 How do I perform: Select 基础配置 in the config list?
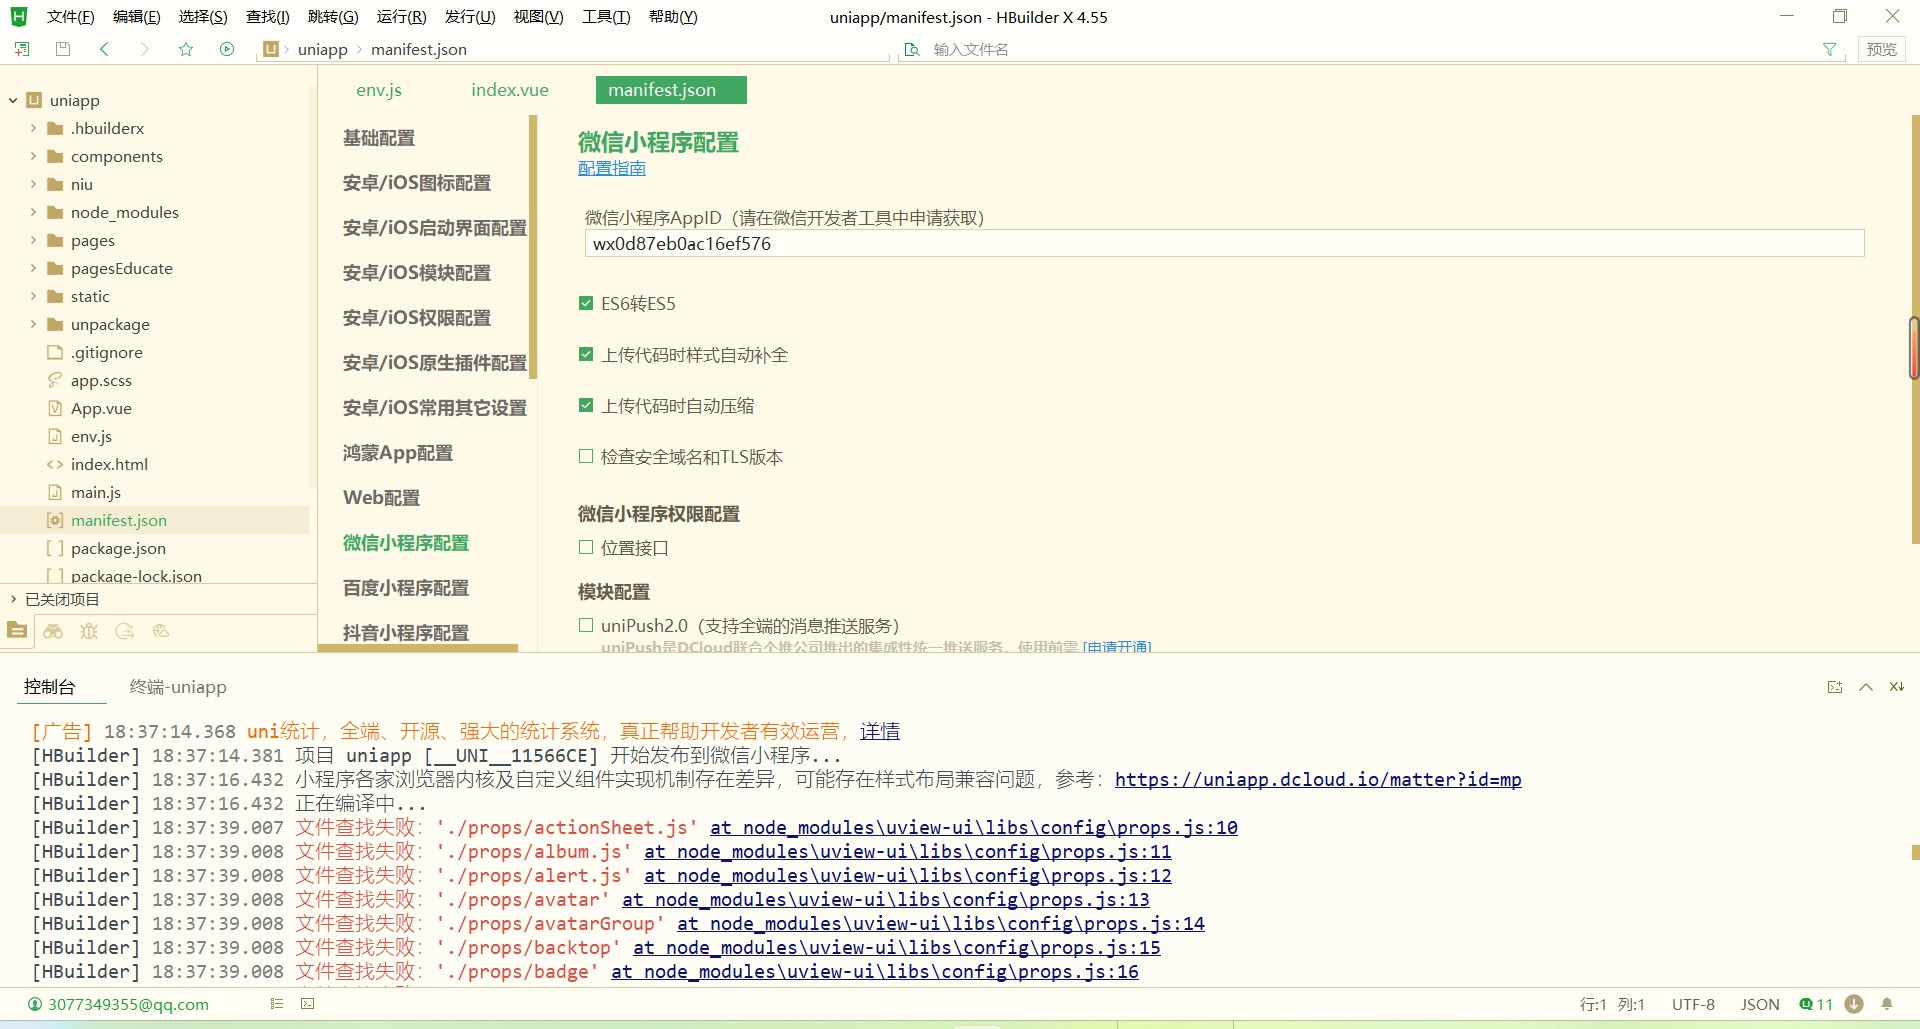(379, 138)
